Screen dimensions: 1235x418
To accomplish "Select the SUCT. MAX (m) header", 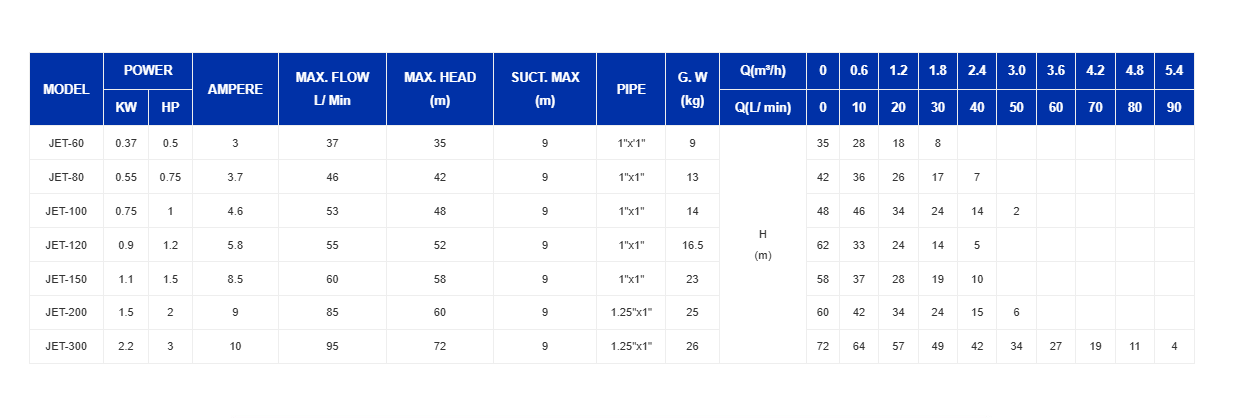I will pyautogui.click(x=545, y=89).
